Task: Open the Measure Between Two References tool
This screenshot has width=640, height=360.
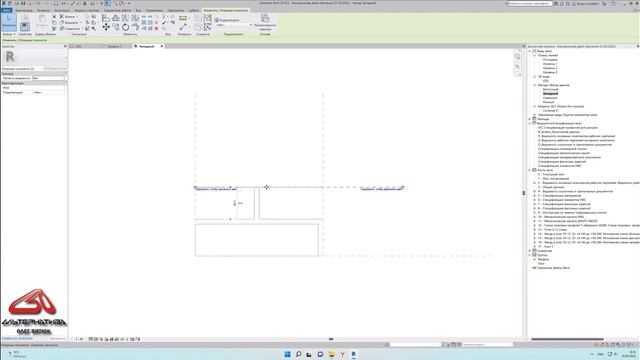Action: (183, 18)
